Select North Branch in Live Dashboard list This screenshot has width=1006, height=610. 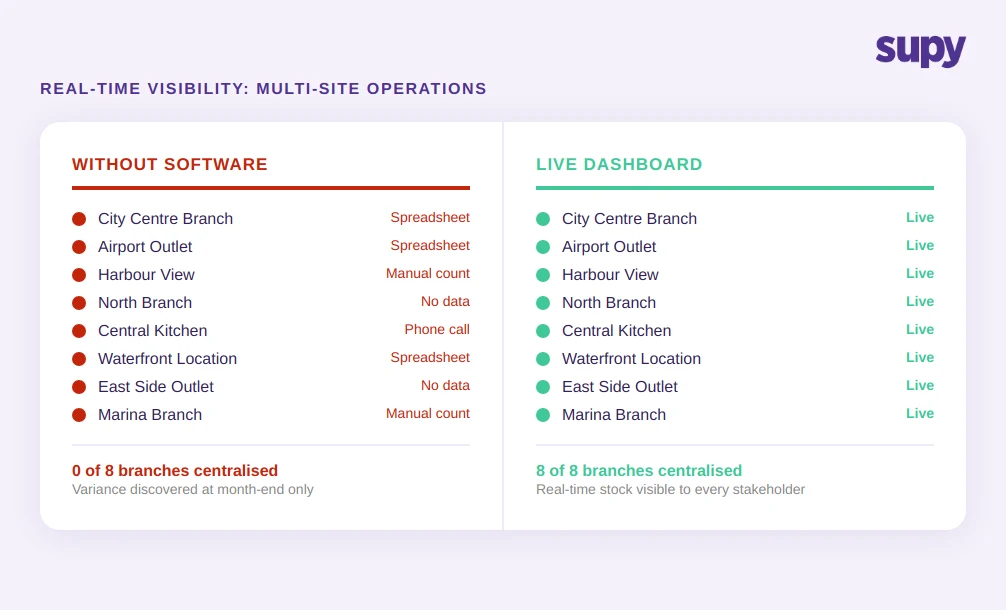coord(609,303)
